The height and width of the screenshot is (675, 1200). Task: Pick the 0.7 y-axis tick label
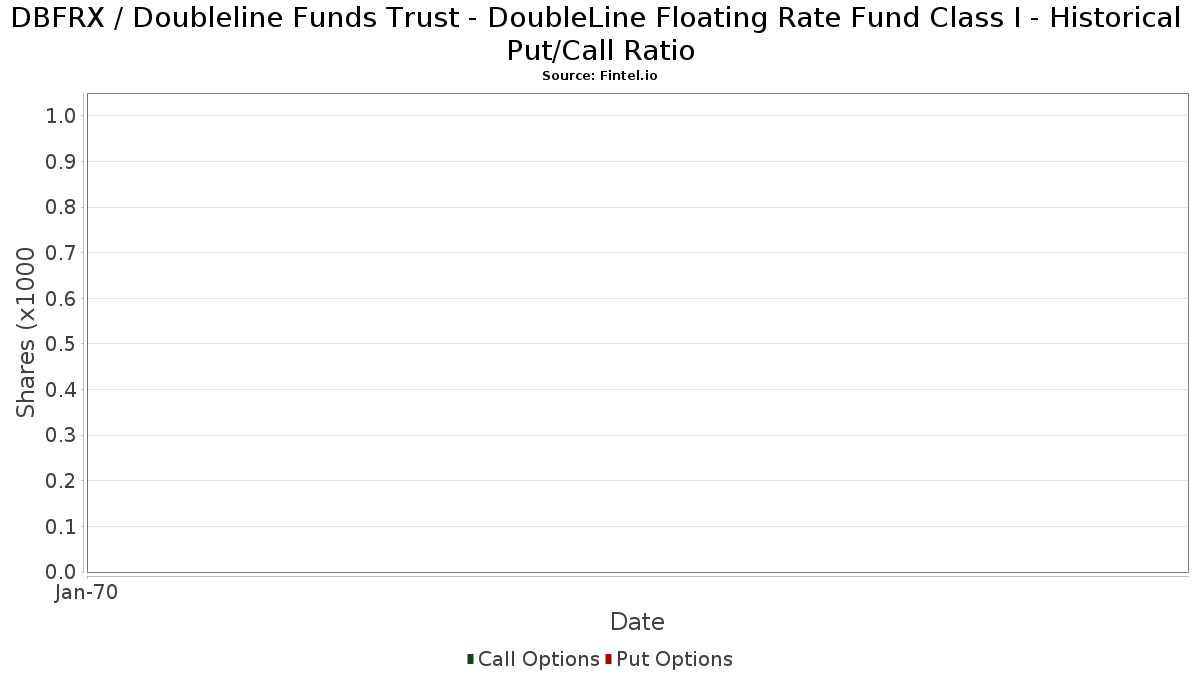[x=61, y=253]
